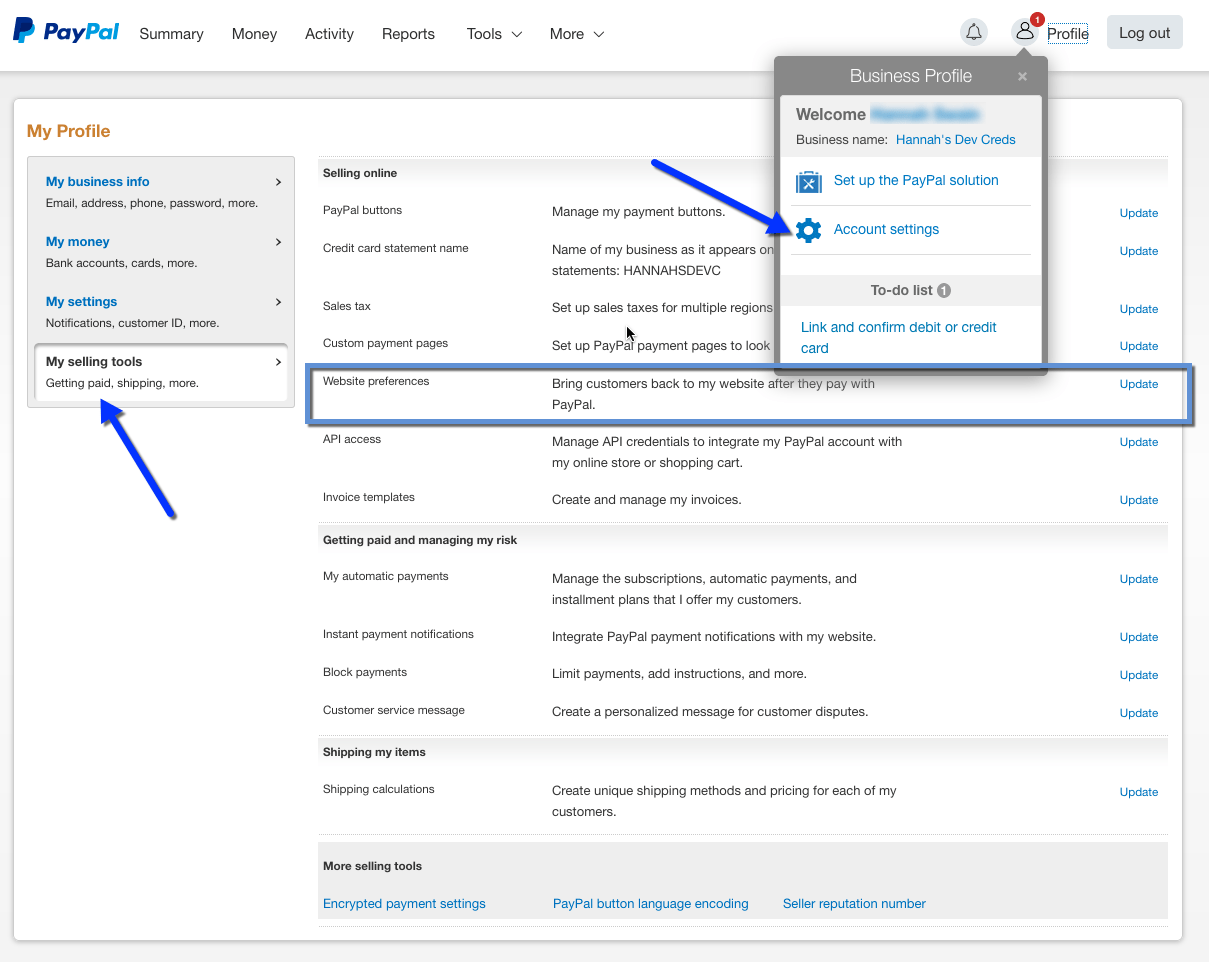Click the Selling online section header

[x=360, y=174]
